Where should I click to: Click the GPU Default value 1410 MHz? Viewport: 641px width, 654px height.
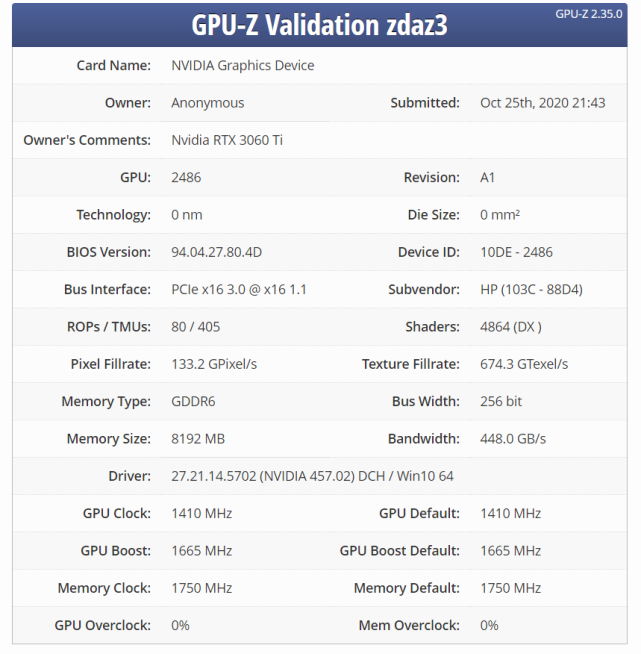(510, 513)
